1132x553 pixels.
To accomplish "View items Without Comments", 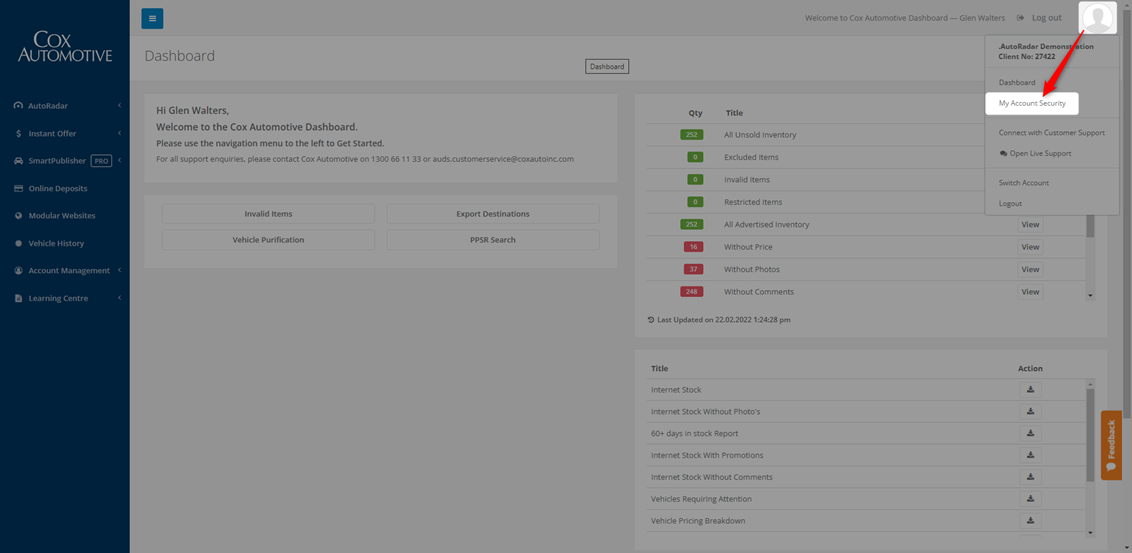I will point(1030,292).
